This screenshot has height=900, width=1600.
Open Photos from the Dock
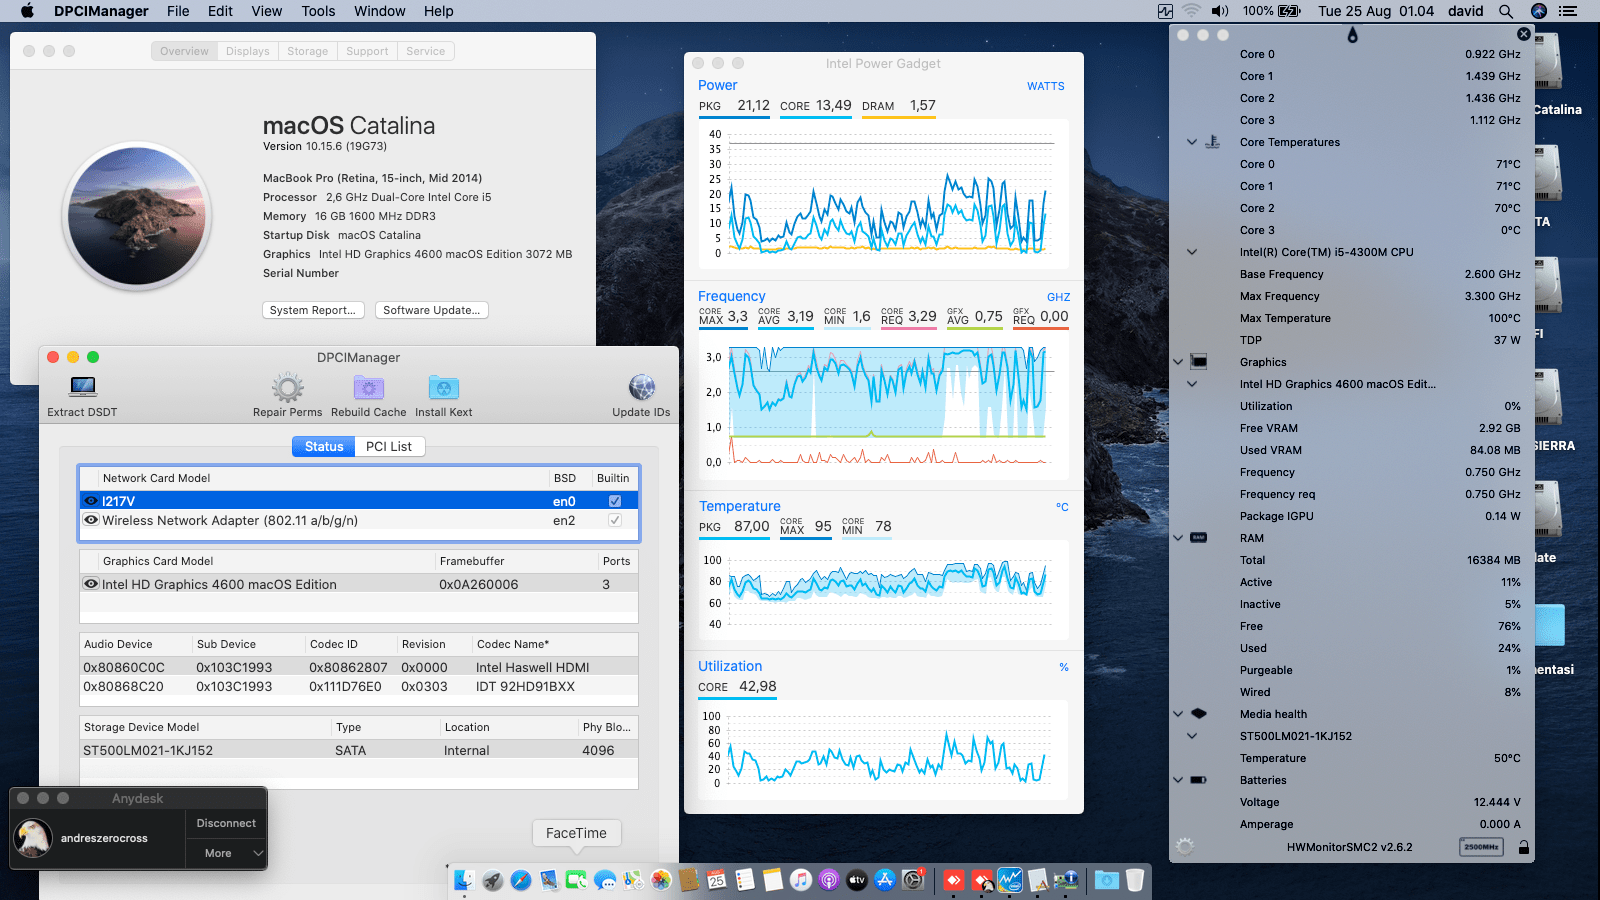click(660, 880)
